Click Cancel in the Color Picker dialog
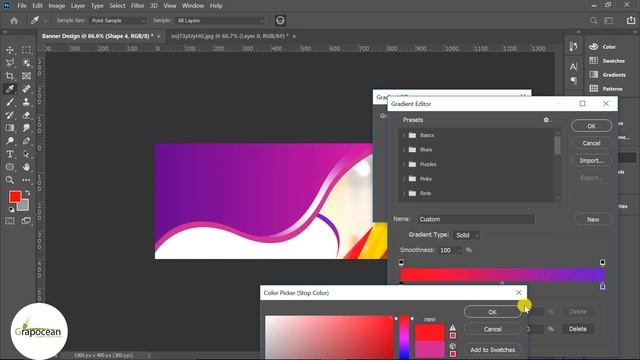 493,329
